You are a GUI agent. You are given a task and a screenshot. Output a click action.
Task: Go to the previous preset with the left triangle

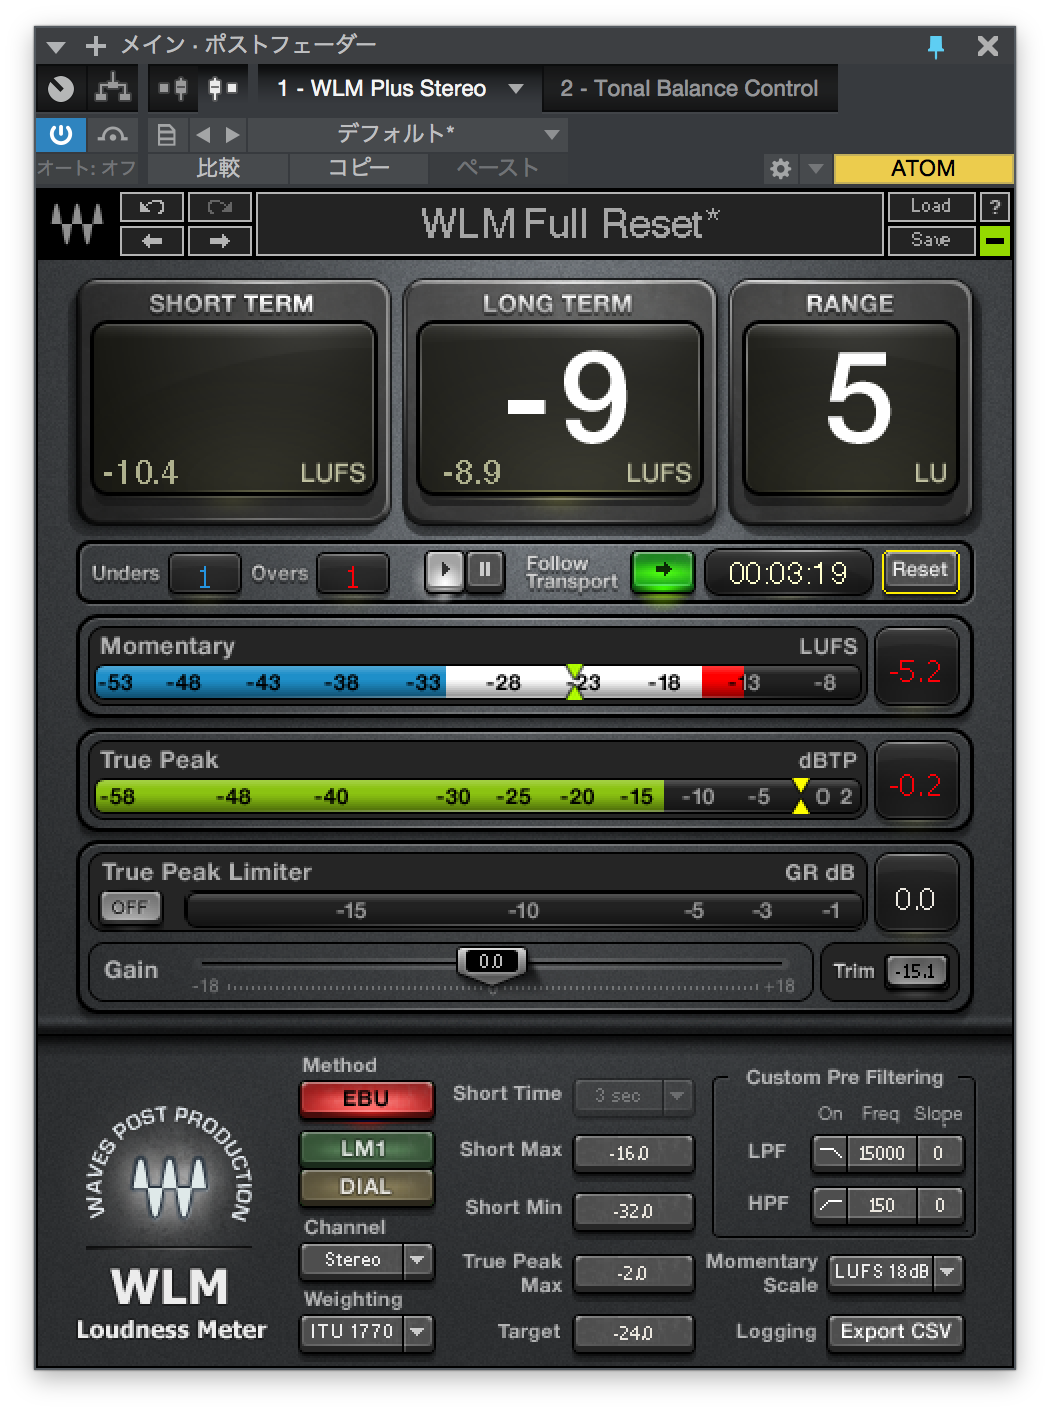203,134
